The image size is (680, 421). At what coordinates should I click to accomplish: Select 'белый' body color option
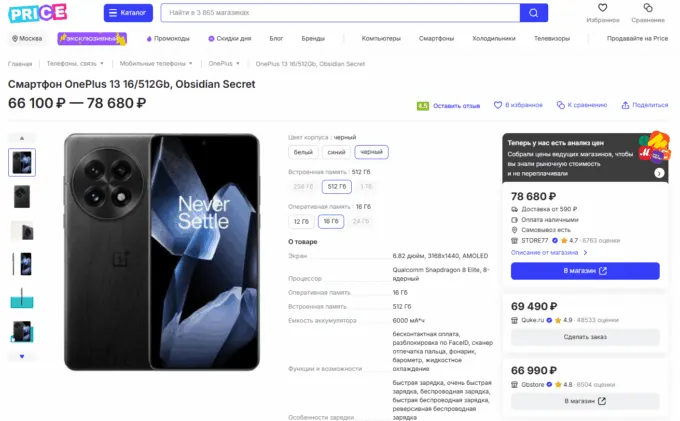(x=302, y=152)
